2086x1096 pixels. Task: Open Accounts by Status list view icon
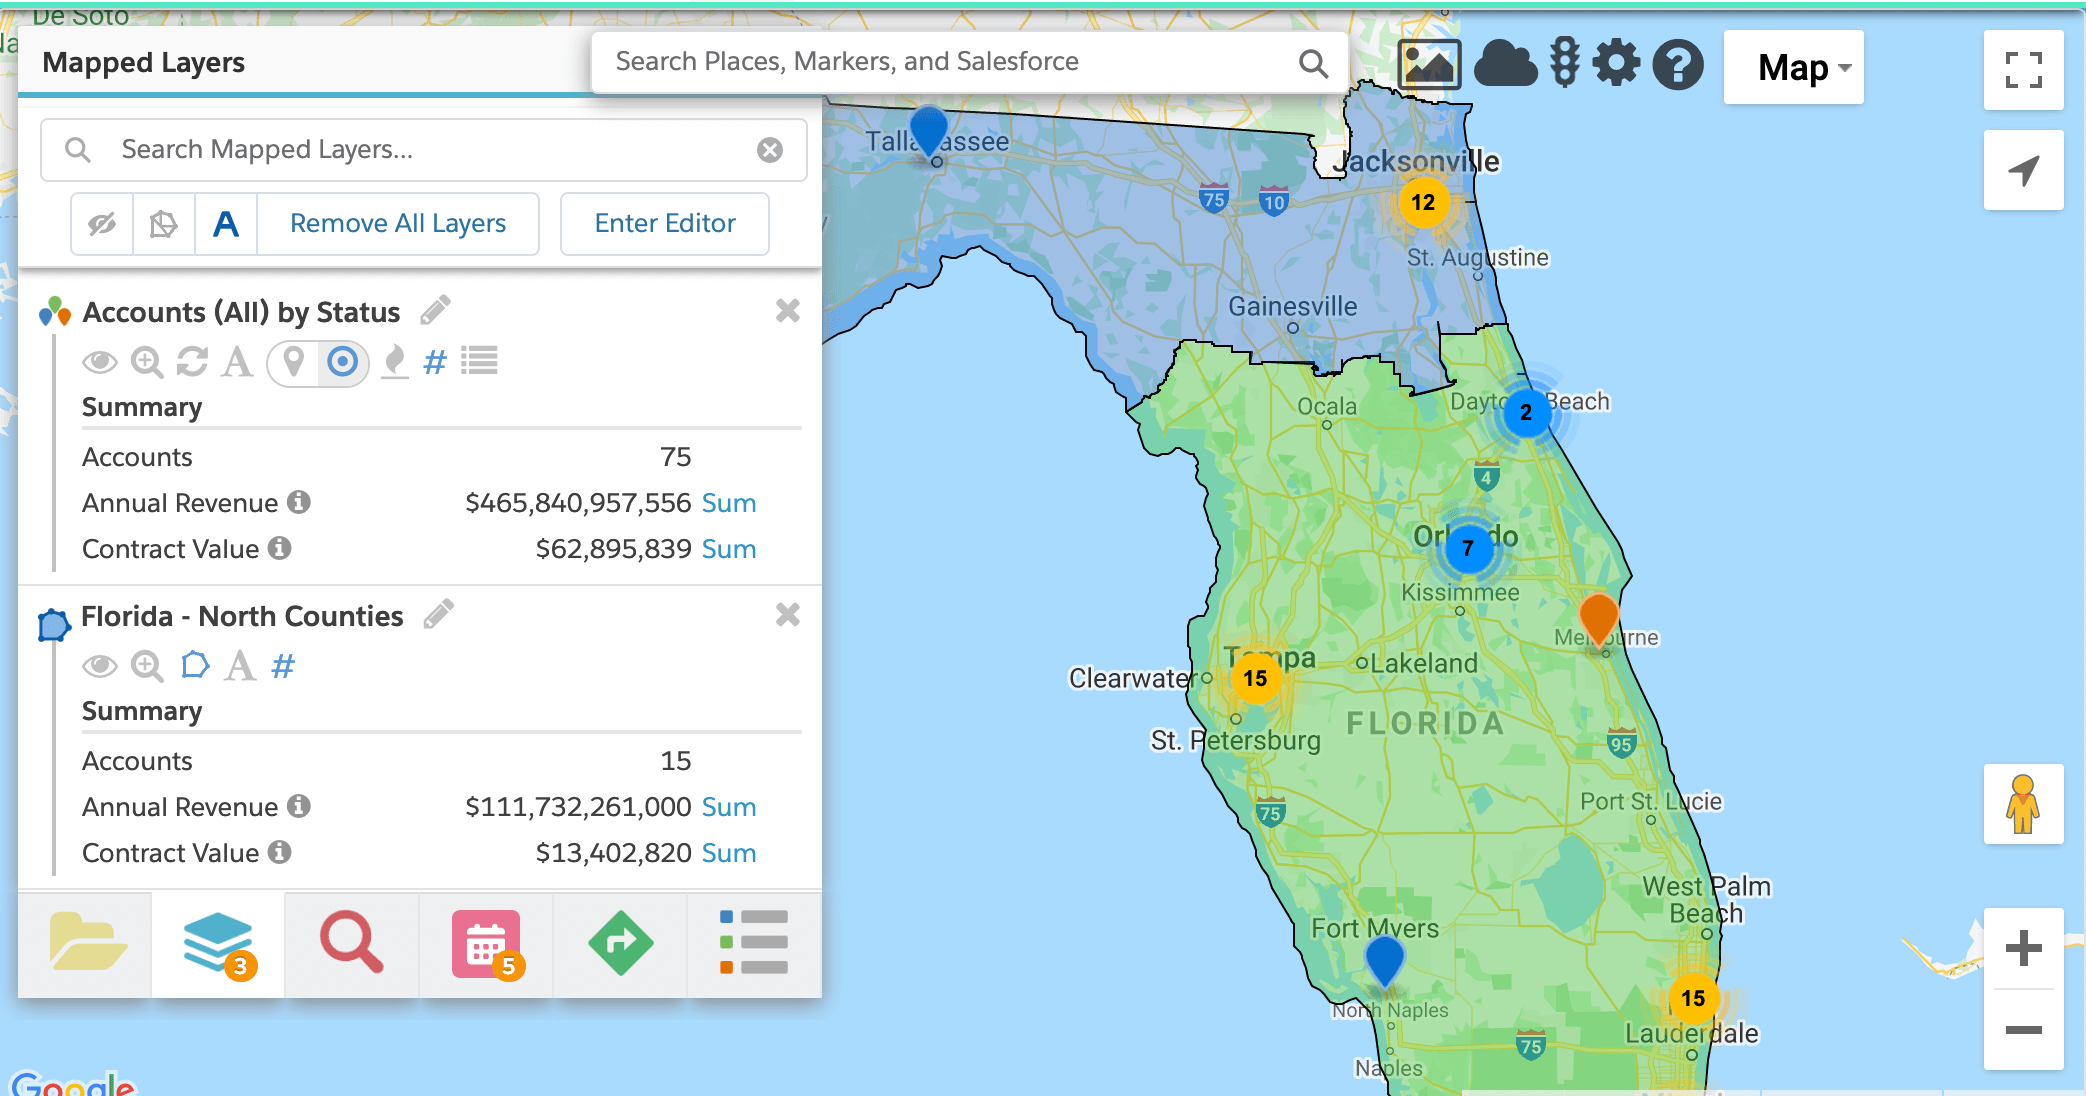click(x=480, y=361)
